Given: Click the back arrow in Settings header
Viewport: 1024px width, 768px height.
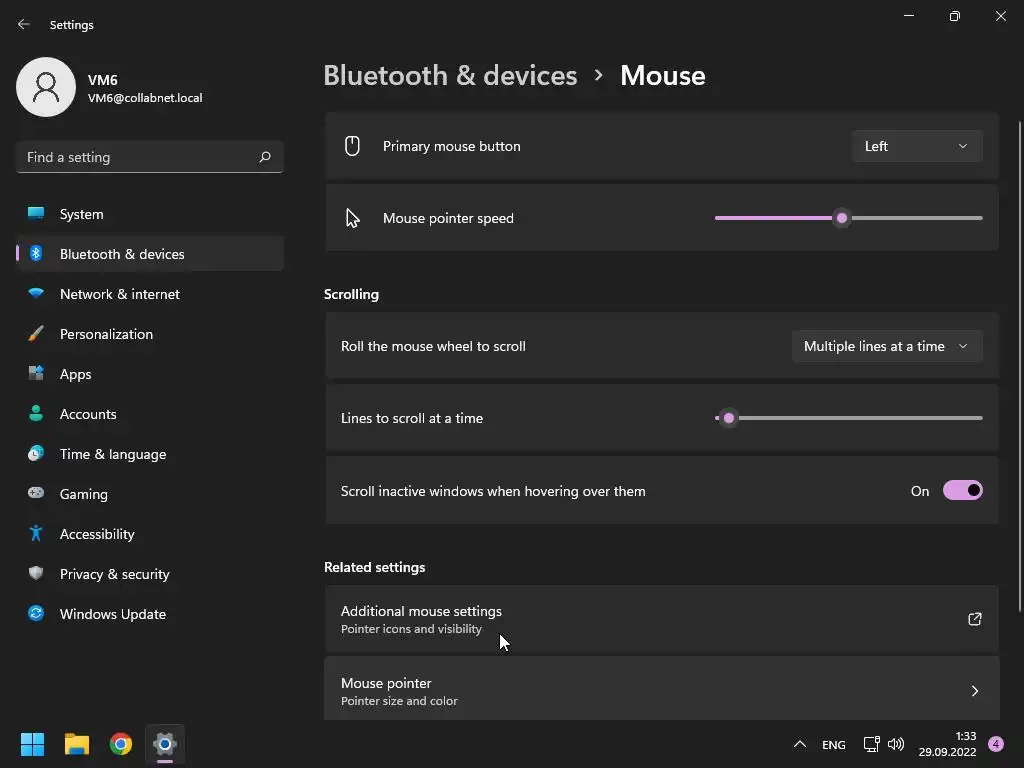Looking at the screenshot, I should point(24,24).
